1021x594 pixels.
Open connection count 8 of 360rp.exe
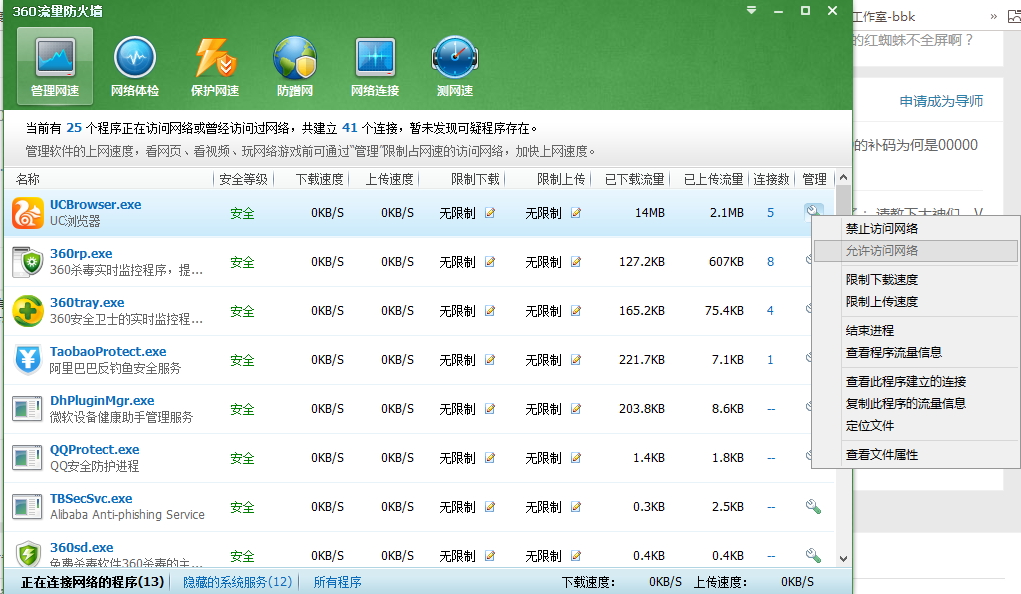[770, 262]
